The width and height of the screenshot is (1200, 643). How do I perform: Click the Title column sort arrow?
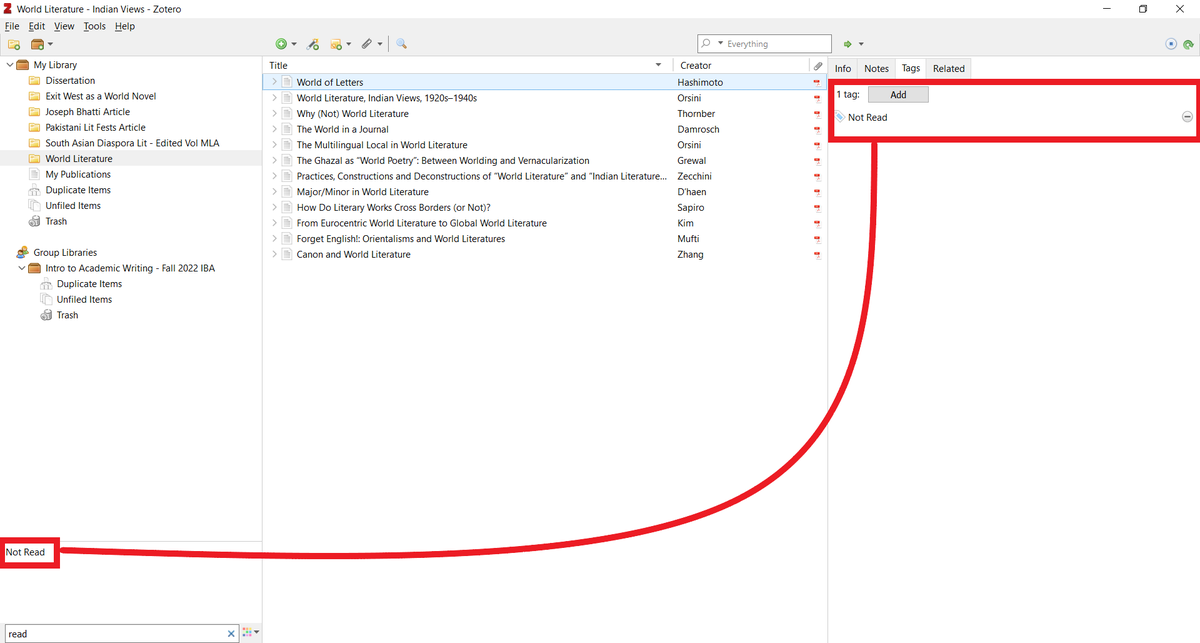point(658,65)
